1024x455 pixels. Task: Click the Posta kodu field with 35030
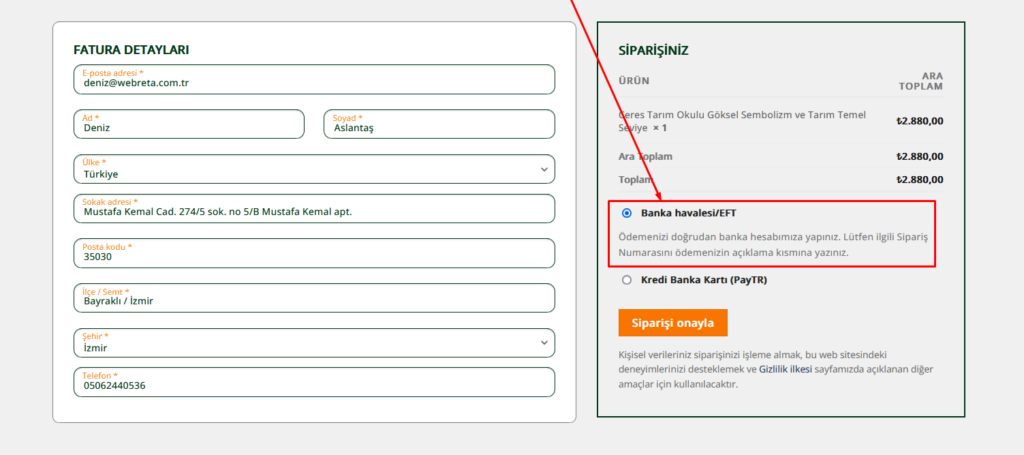point(314,254)
